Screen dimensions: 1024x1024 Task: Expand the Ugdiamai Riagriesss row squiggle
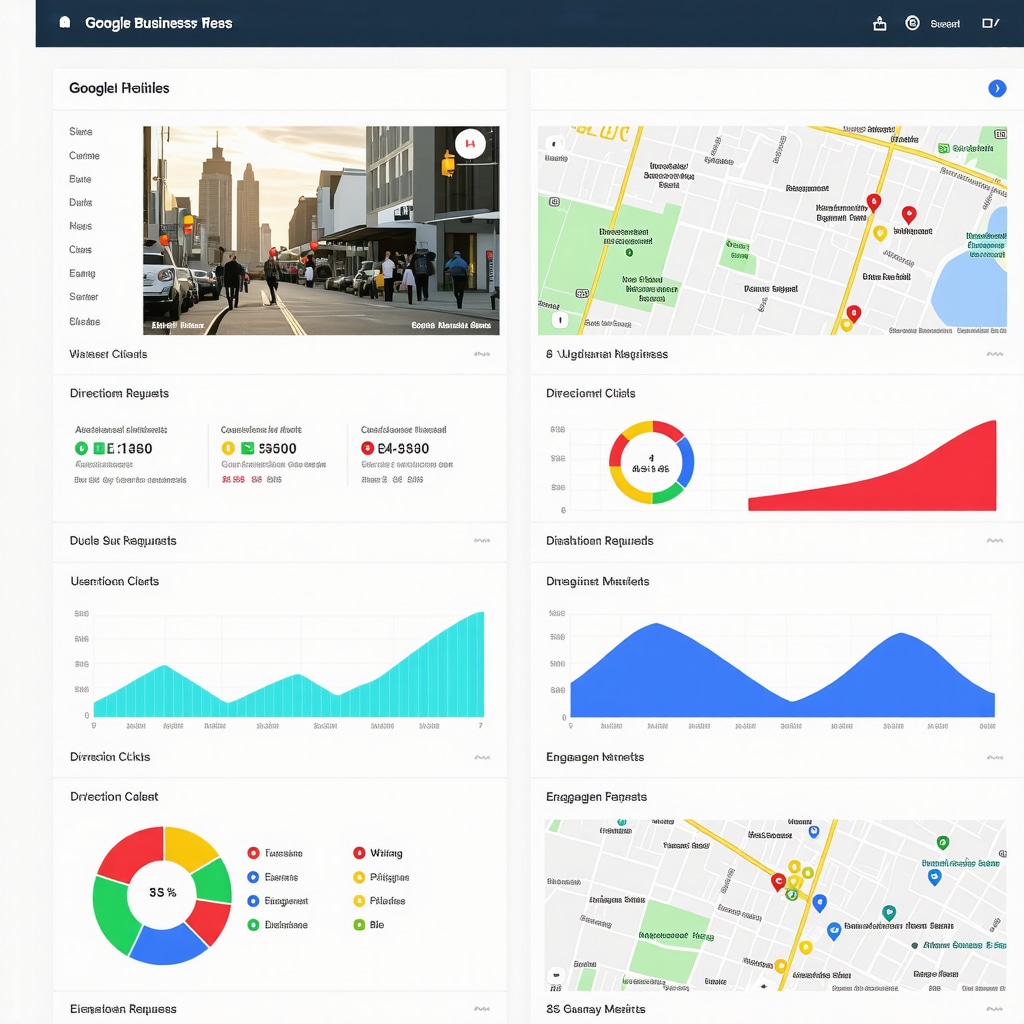tap(995, 354)
